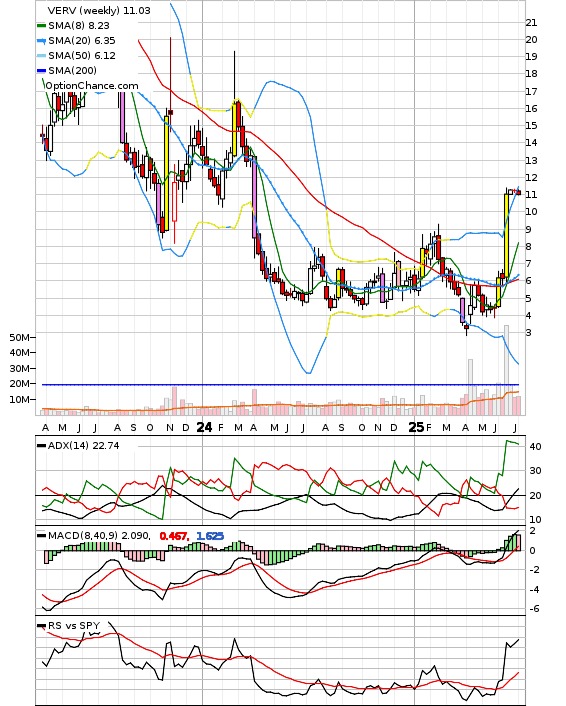Image resolution: width=566 pixels, height=706 pixels.
Task: Click the blue MACD signal value 1.625
Action: [210, 536]
